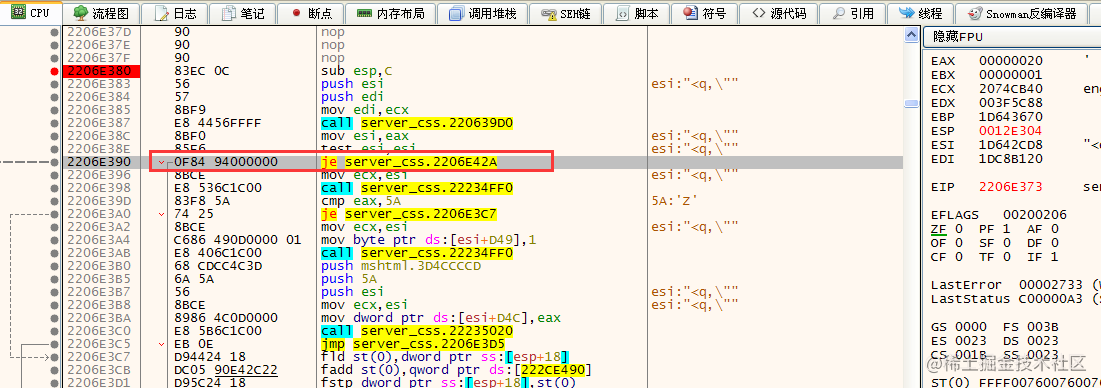Select ECX register value 2074CB40
This screenshot has height=388, width=1101.
click(1010, 89)
